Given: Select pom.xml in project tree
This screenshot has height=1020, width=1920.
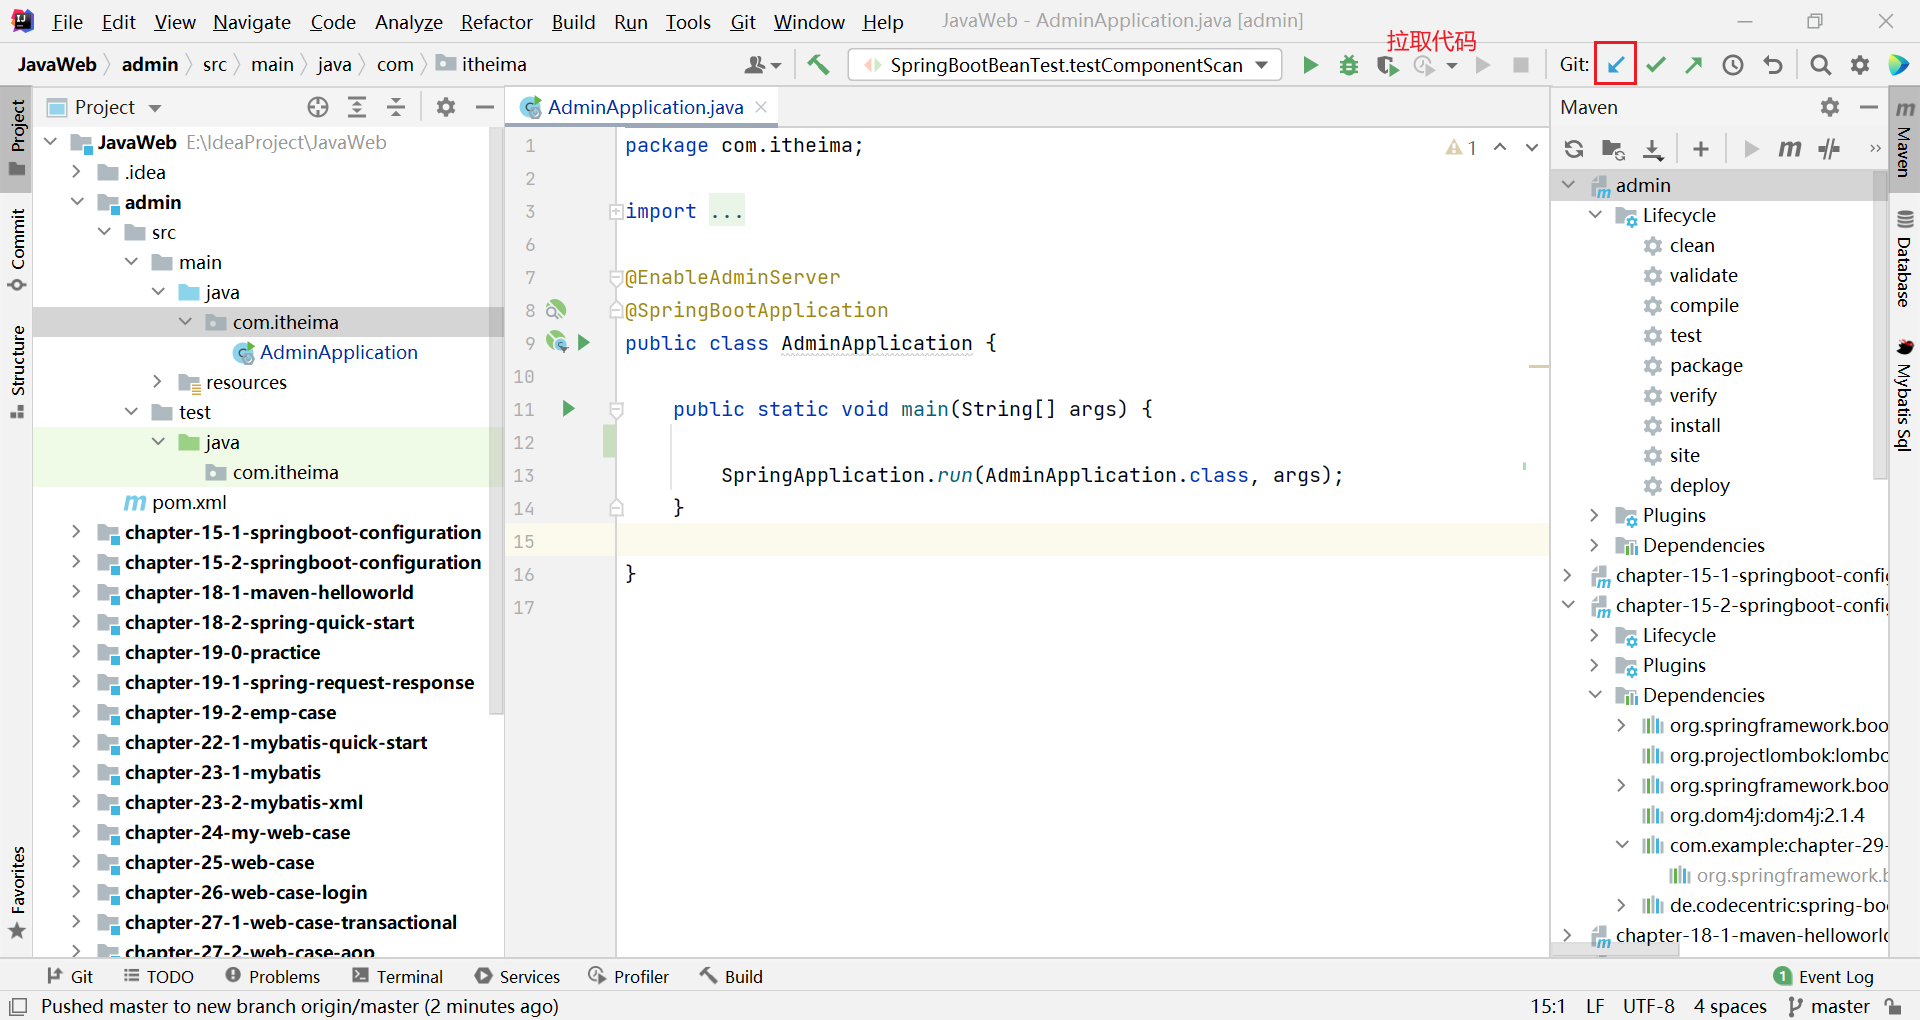Looking at the screenshot, I should [188, 502].
